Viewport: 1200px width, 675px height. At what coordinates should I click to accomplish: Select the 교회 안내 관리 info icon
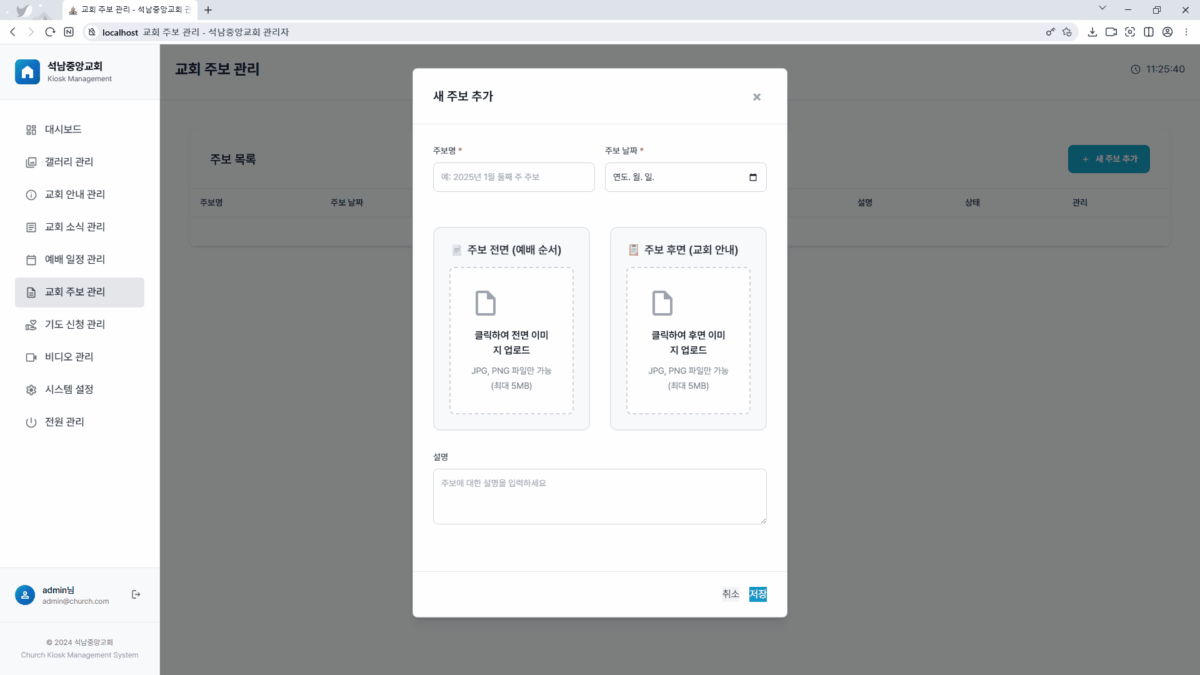tap(31, 195)
